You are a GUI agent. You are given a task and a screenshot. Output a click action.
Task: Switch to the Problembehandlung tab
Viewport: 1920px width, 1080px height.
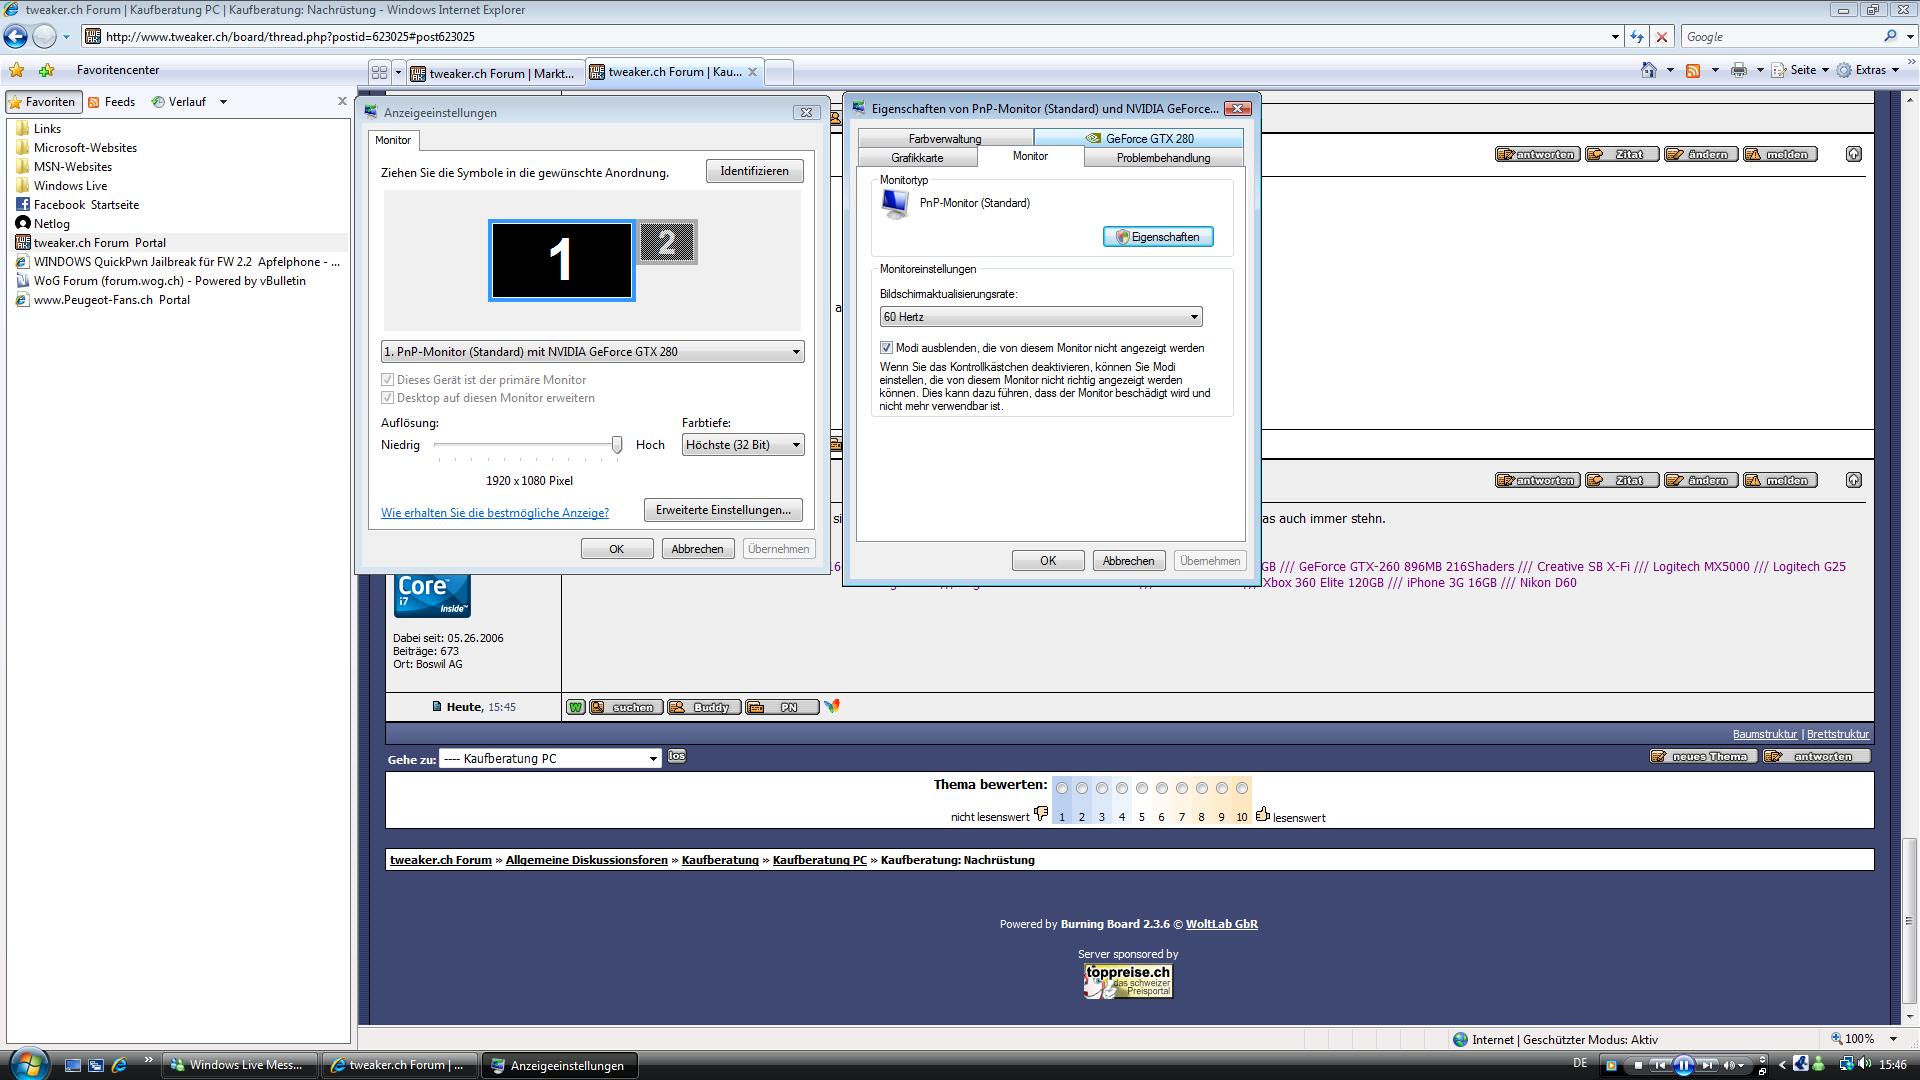(x=1163, y=158)
